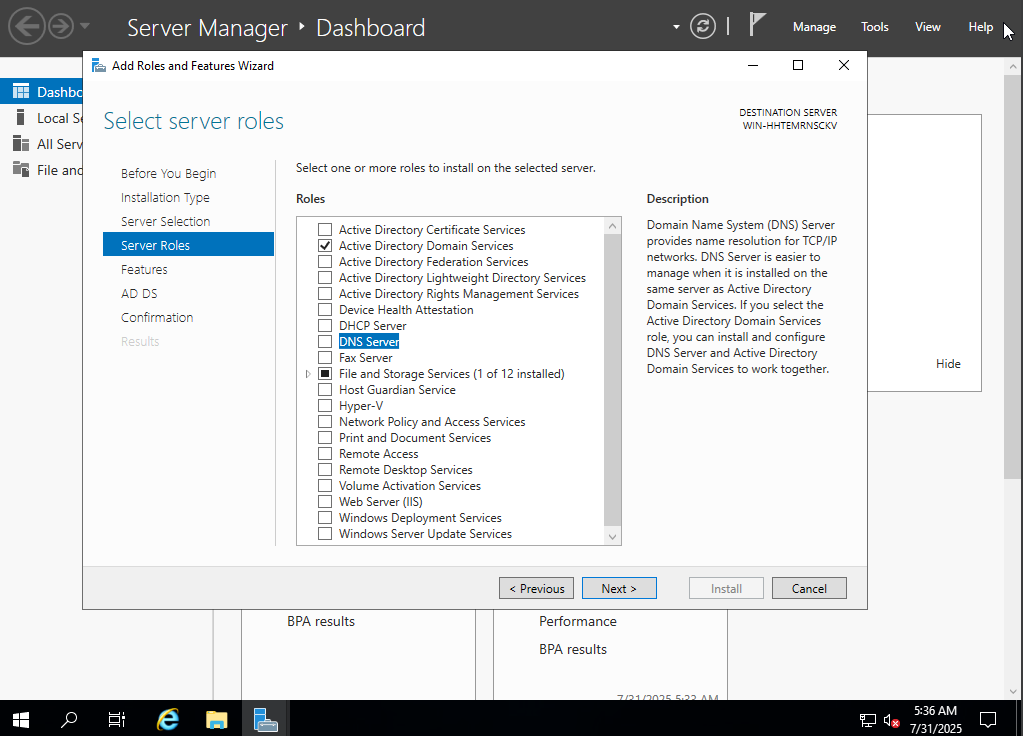Open the Tools menu
This screenshot has height=736, width=1023.
pos(875,27)
